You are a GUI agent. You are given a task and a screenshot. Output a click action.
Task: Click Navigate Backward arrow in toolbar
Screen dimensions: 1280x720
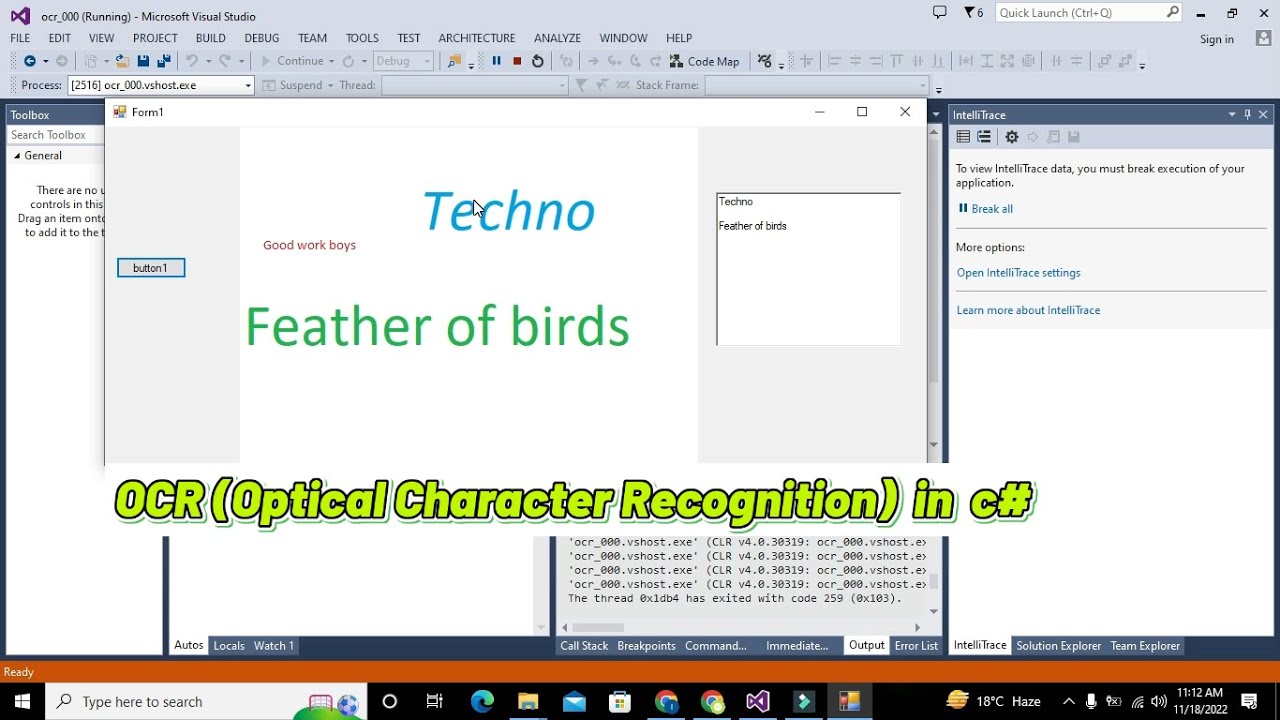[x=29, y=61]
